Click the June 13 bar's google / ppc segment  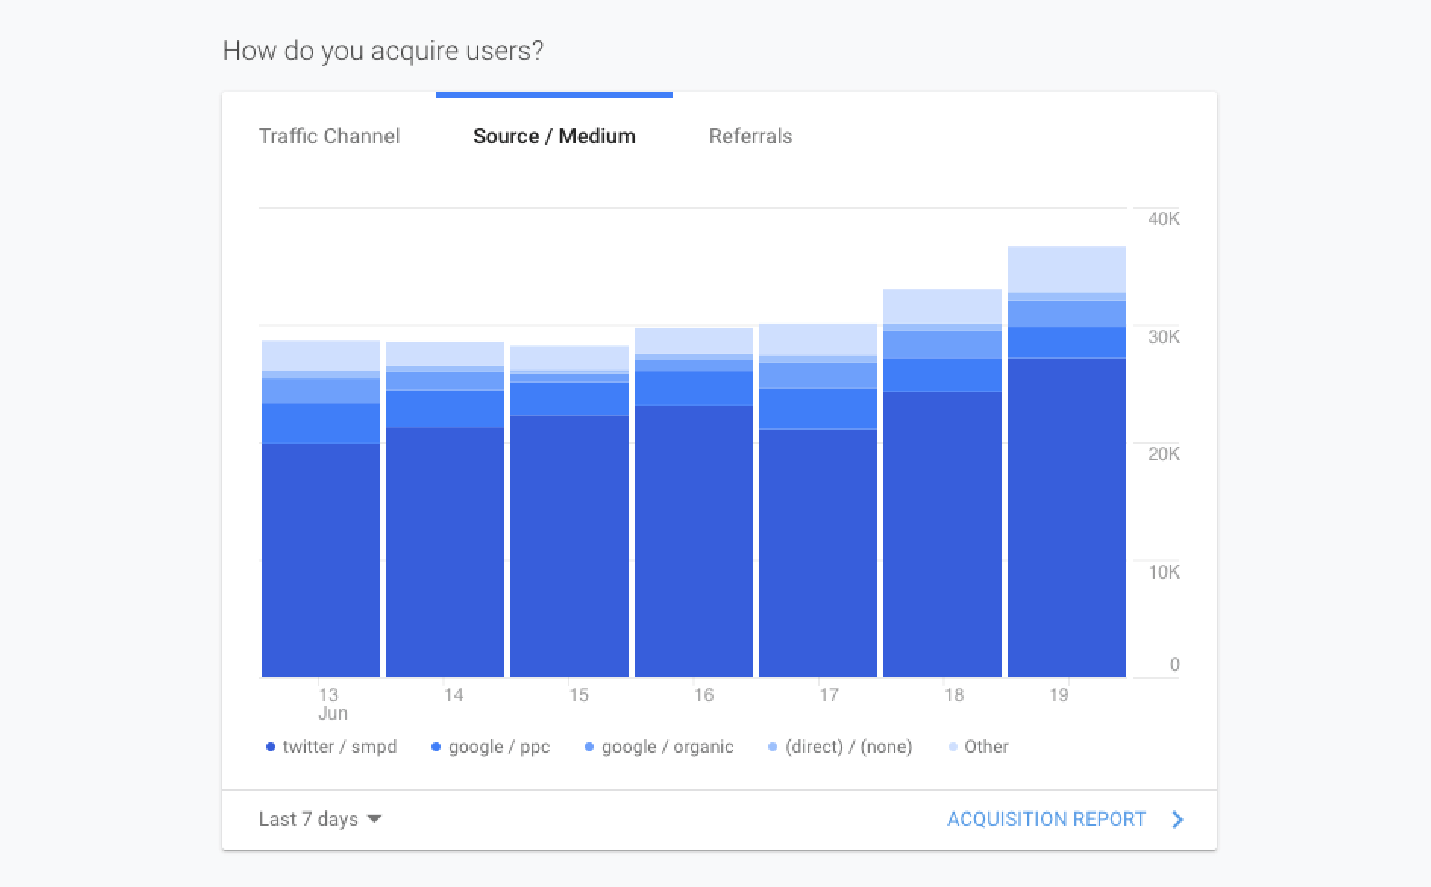(321, 423)
